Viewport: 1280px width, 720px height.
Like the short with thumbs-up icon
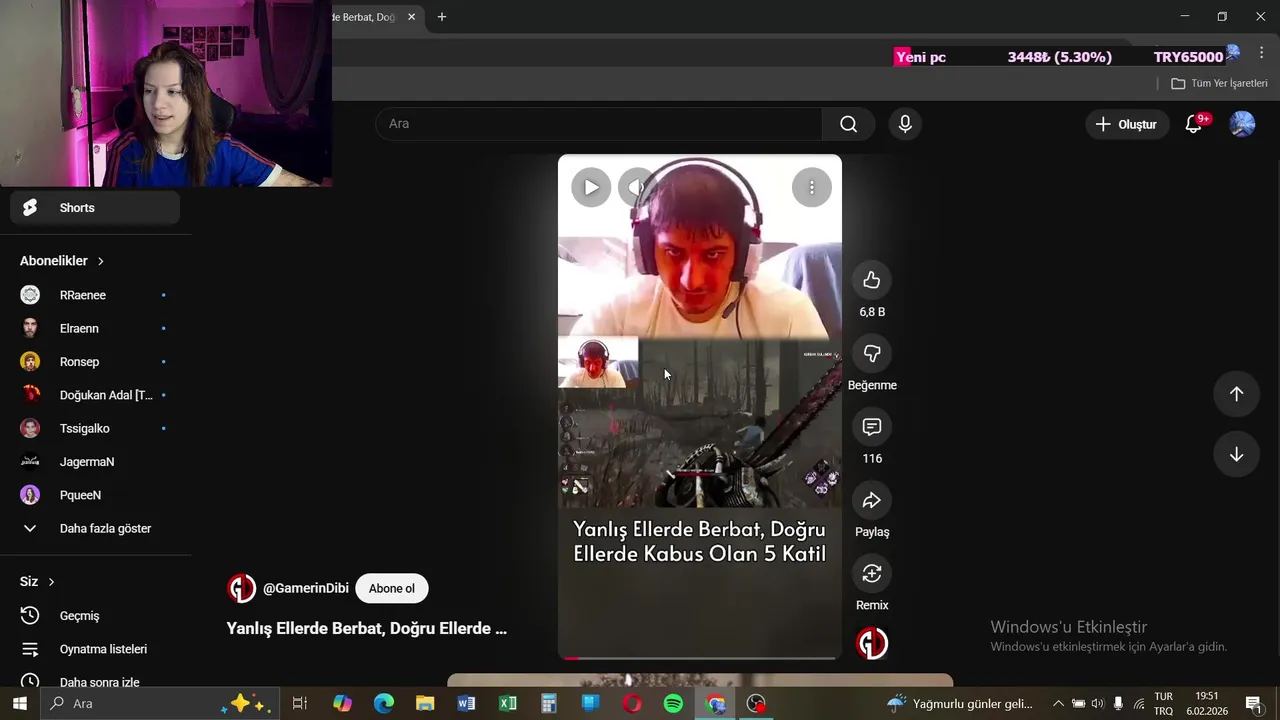pyautogui.click(x=872, y=280)
